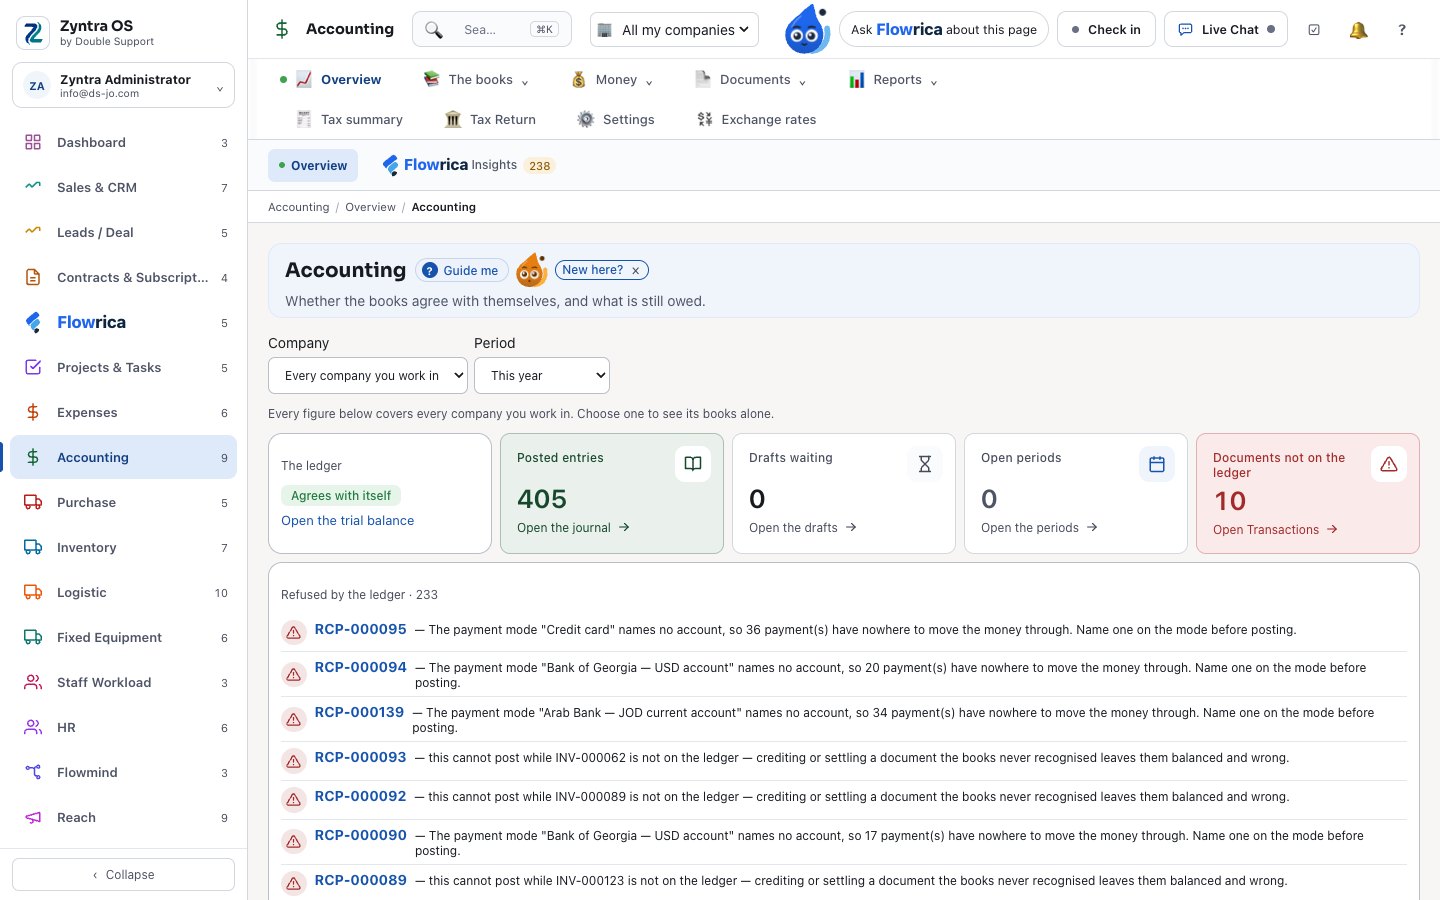The image size is (1440, 900).
Task: Expand the Company filter dropdown
Action: (368, 376)
